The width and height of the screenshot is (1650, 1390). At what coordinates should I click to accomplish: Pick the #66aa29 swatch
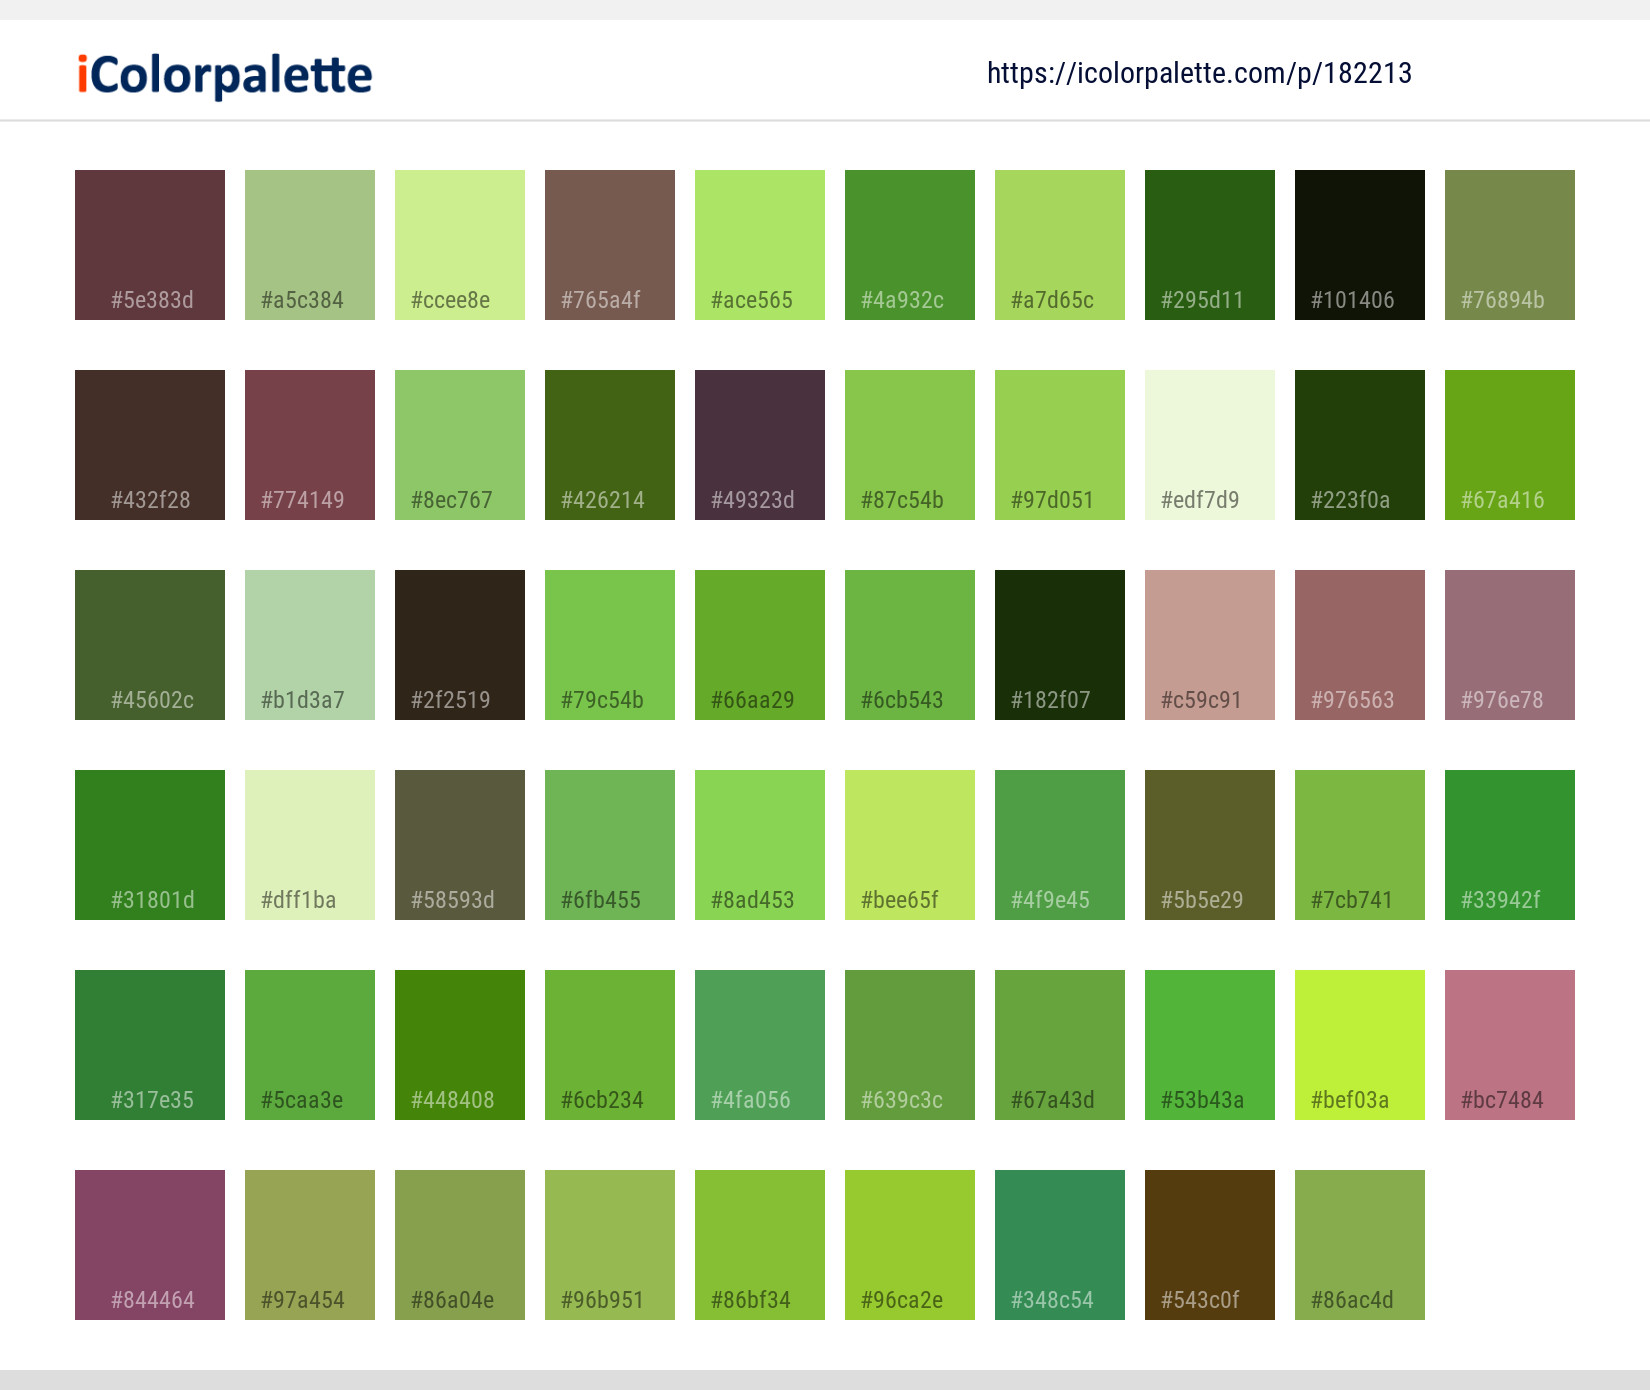pos(760,645)
